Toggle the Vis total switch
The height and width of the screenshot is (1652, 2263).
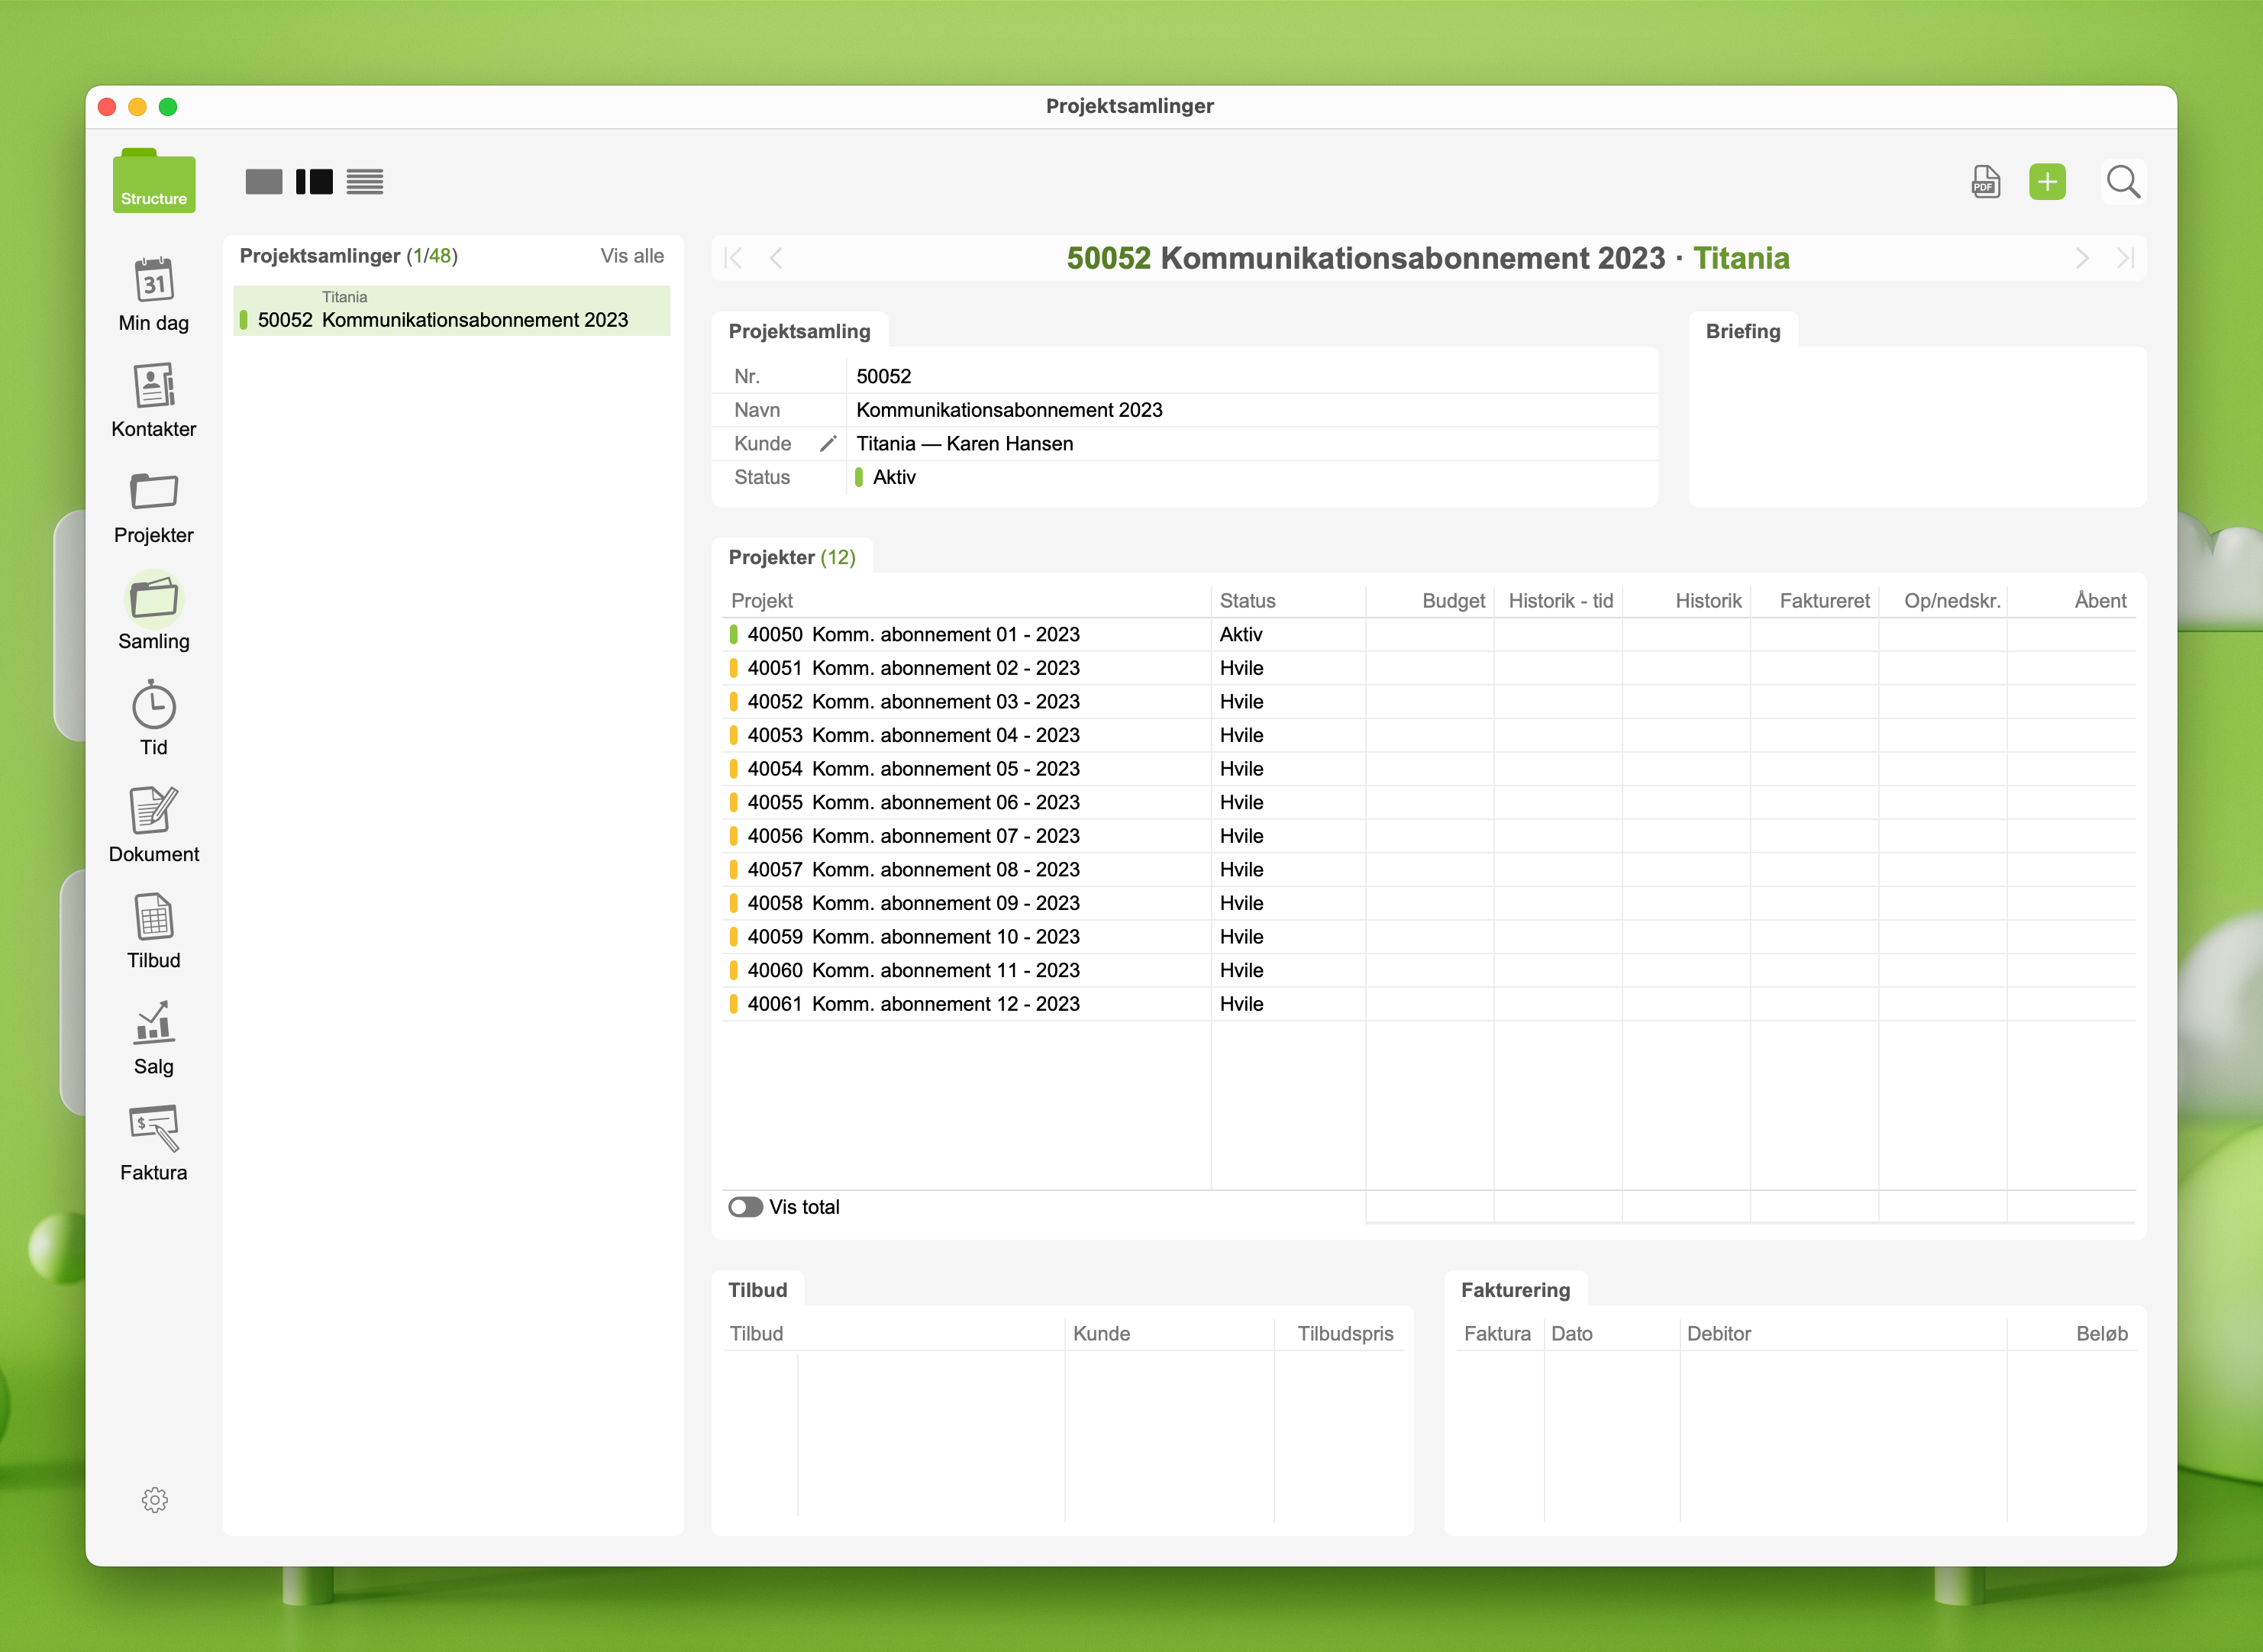745,1207
